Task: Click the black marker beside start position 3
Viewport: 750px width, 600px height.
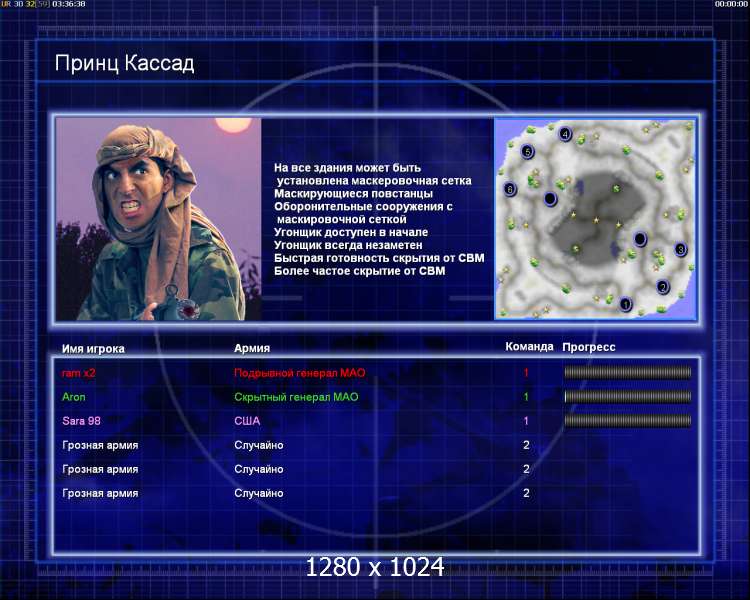Action: tap(640, 238)
